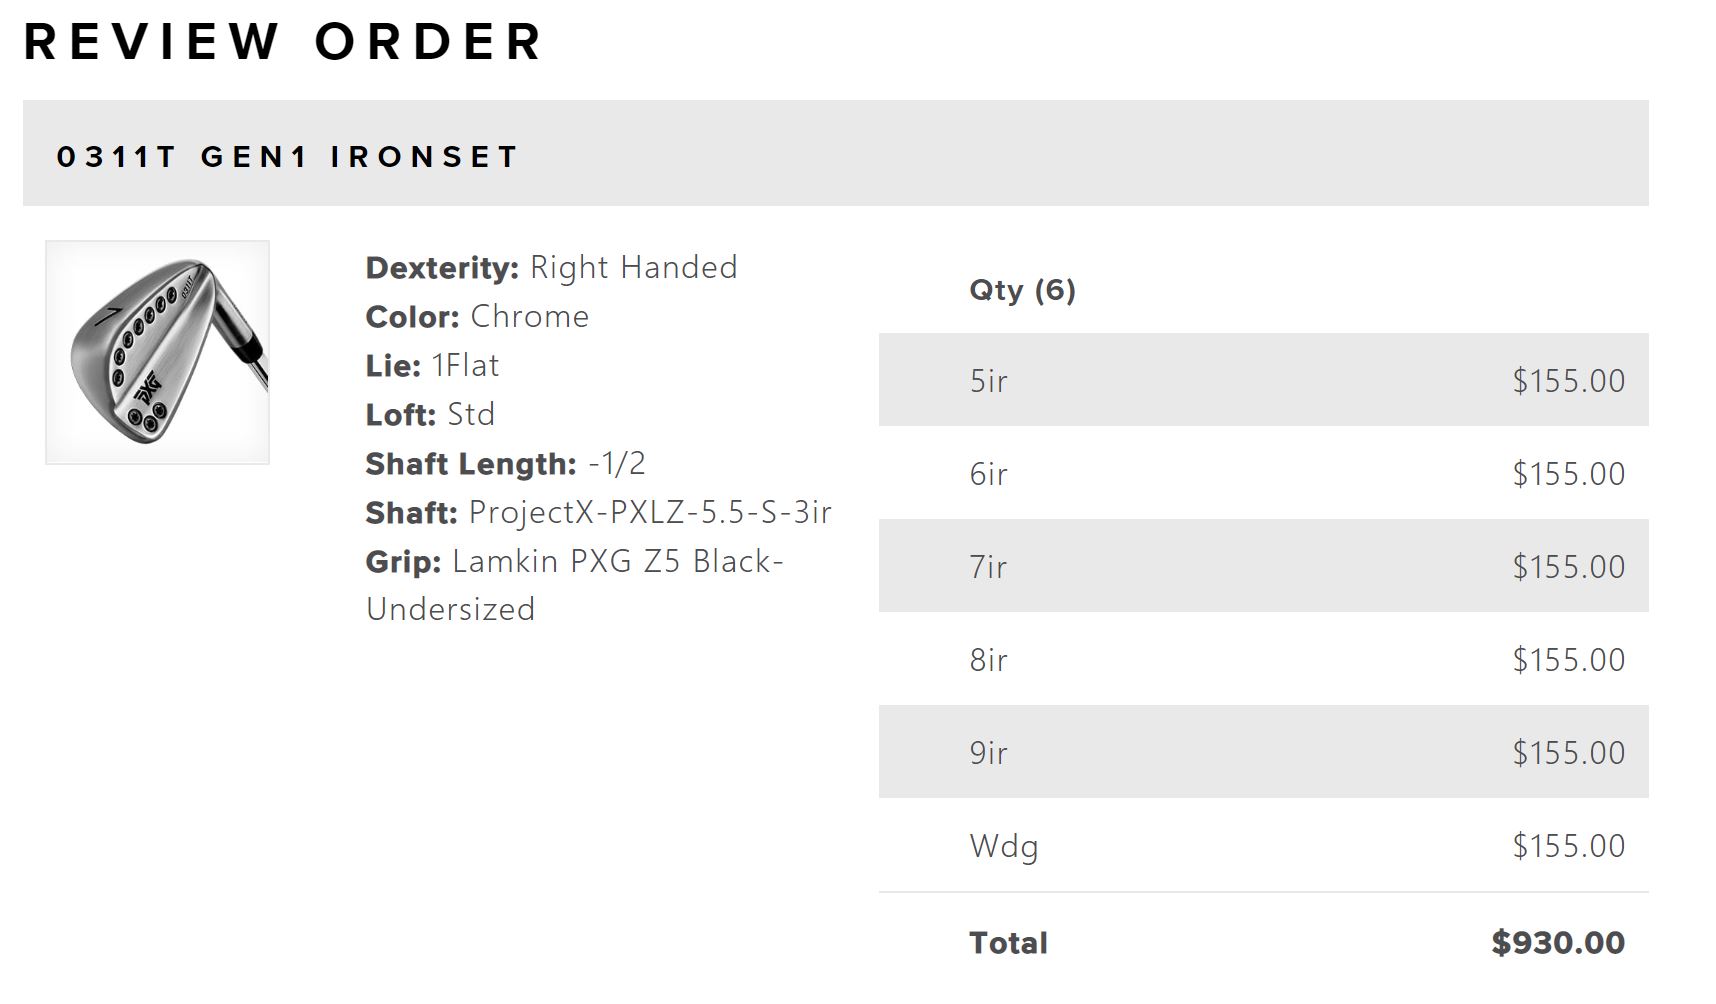
Task: Click the Color Chrome specification
Action: [477, 316]
